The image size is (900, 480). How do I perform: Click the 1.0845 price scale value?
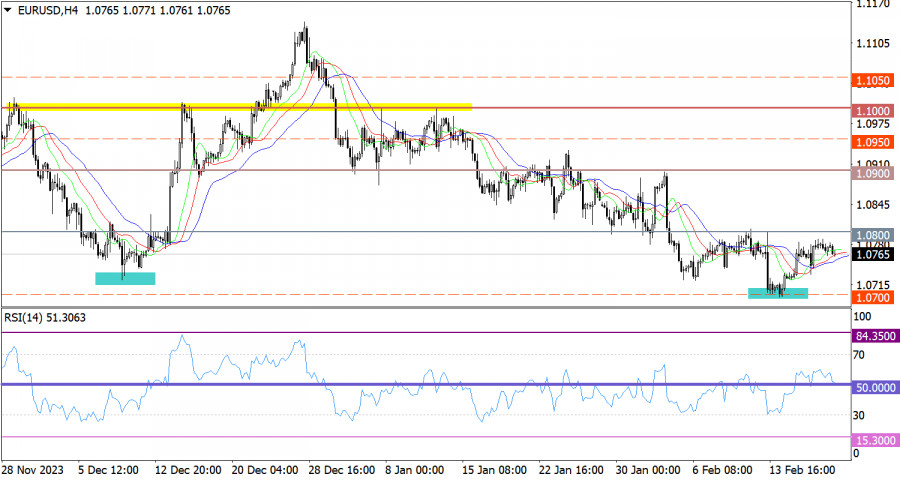click(873, 205)
